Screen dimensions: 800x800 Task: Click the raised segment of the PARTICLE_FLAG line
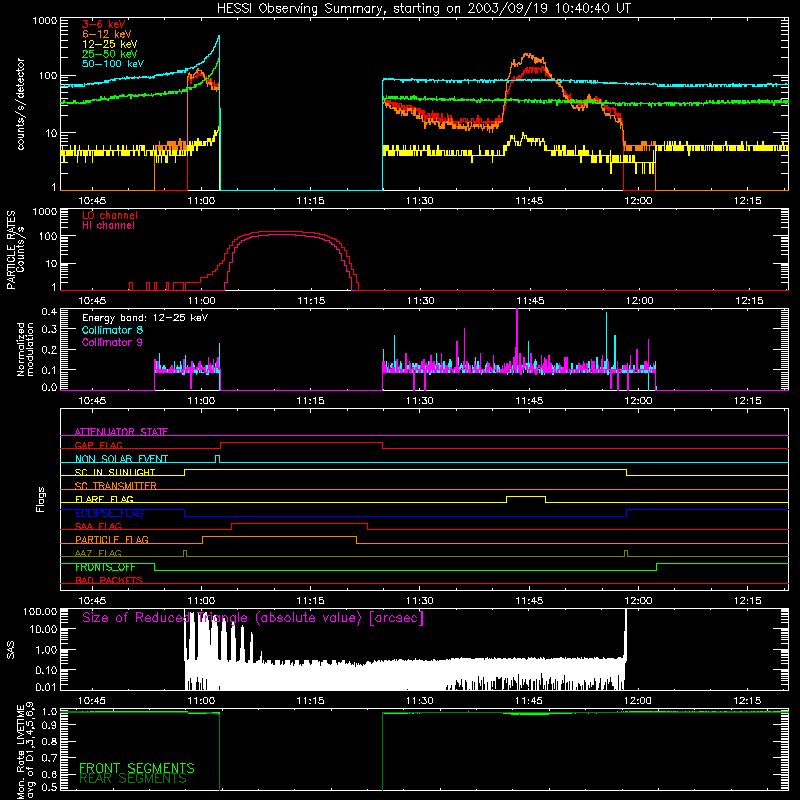pos(280,537)
